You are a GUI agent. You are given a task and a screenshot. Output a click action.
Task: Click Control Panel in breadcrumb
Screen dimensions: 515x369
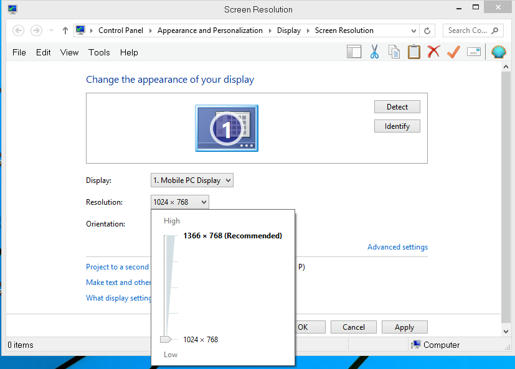pyautogui.click(x=121, y=30)
